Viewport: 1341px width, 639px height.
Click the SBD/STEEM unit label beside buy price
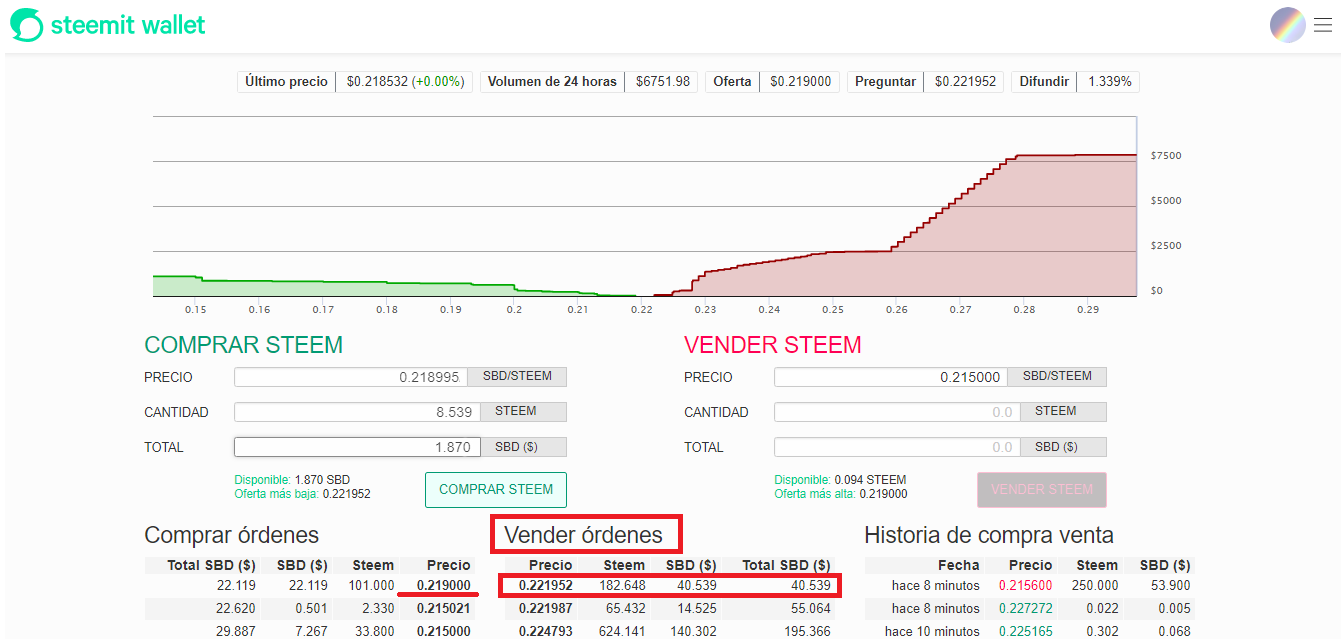(517, 377)
